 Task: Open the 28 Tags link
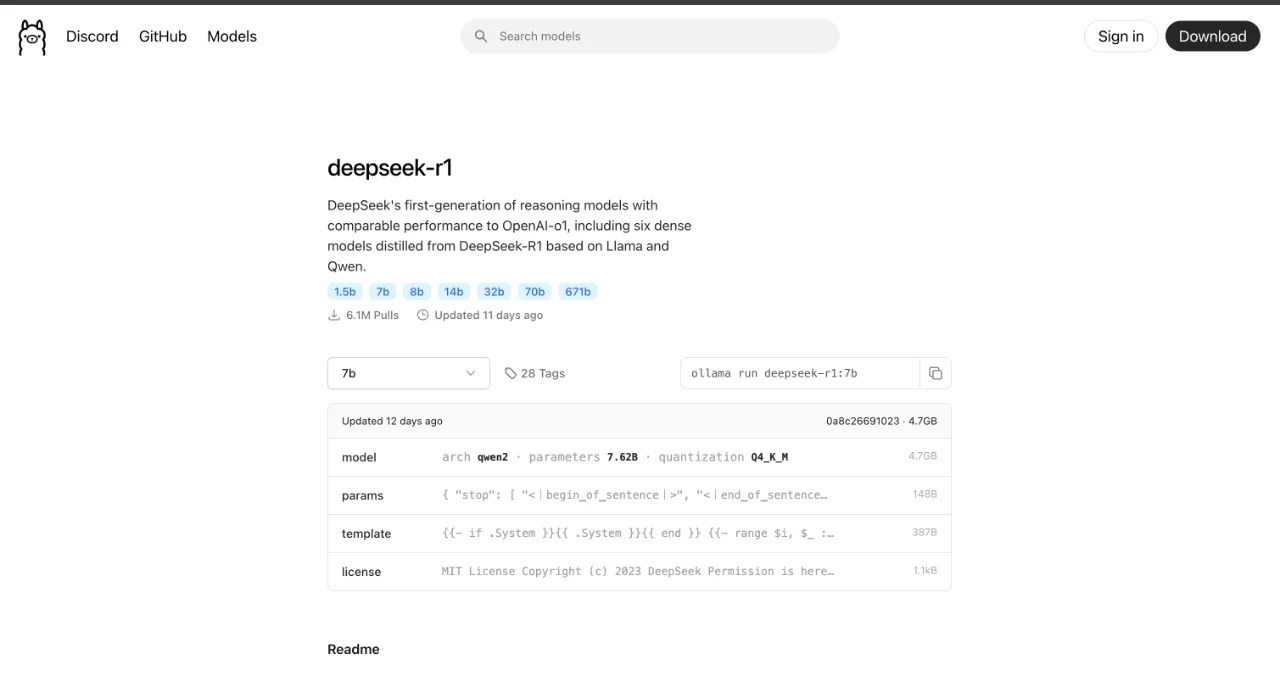click(543, 373)
